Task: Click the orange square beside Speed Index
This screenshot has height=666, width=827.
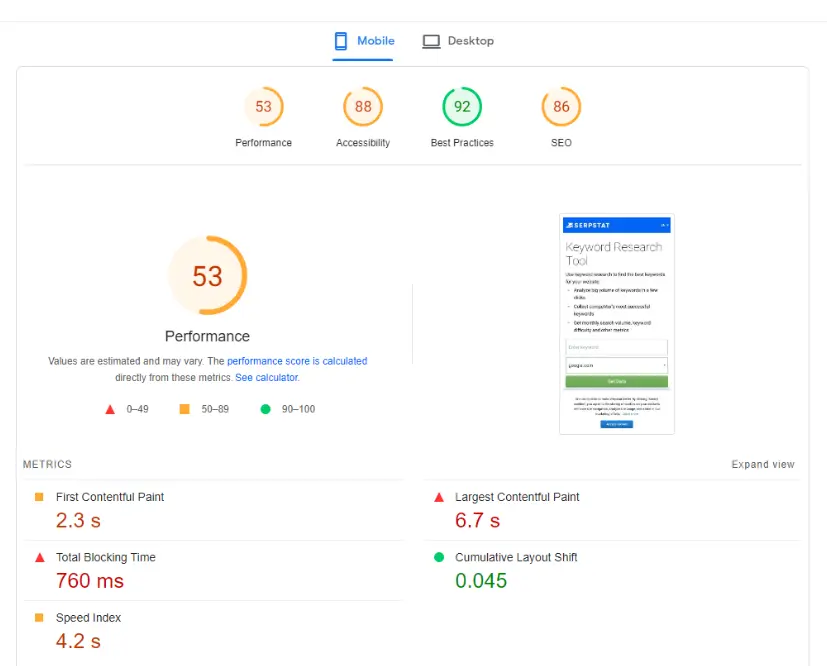Action: click(39, 617)
